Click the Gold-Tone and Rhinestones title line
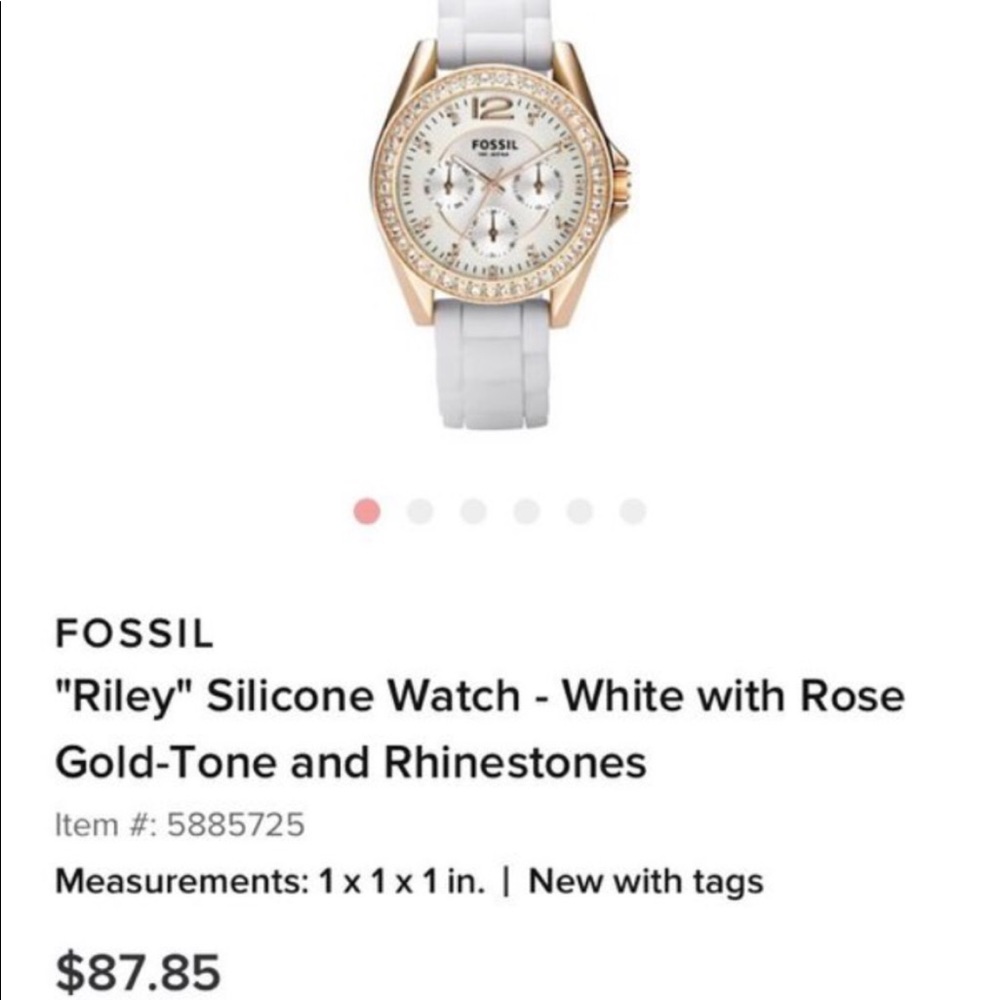Image resolution: width=1000 pixels, height=1000 pixels. point(350,760)
